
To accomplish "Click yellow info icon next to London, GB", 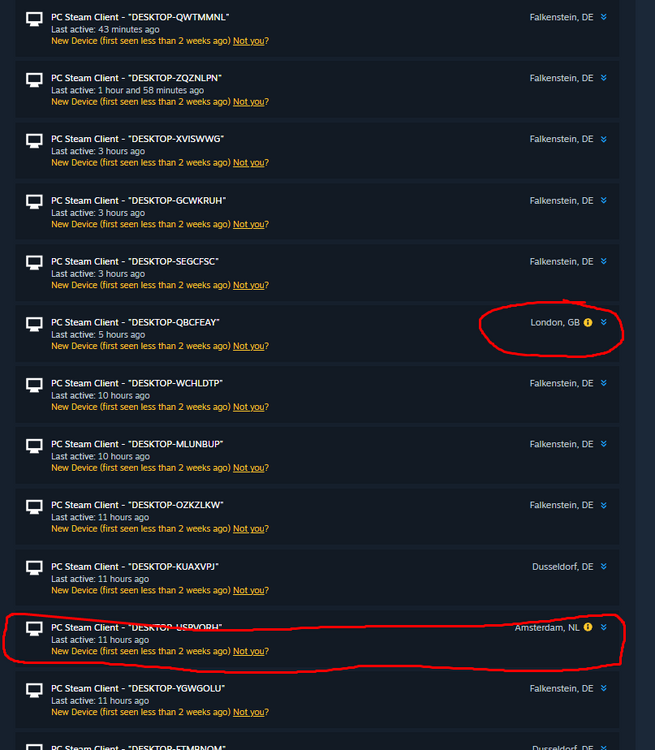I will pos(588,322).
